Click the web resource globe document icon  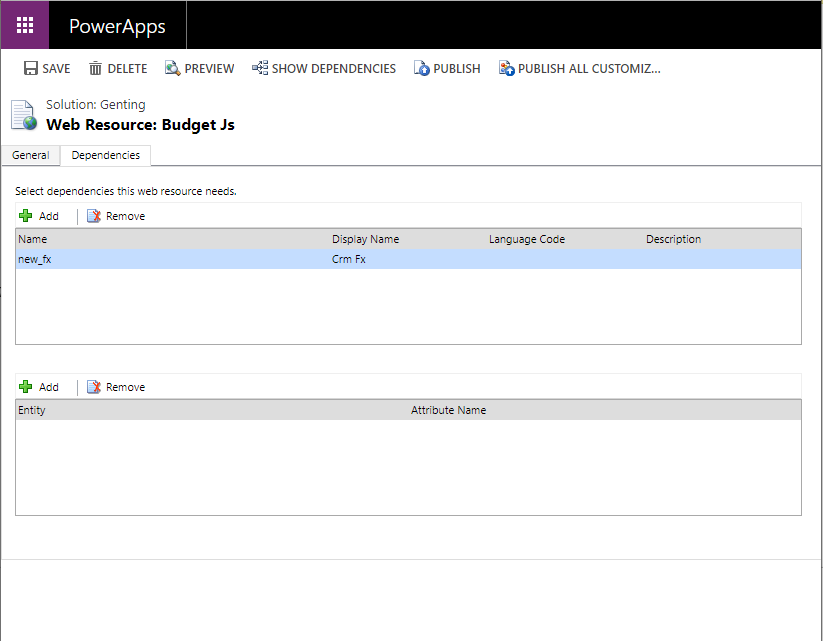(x=24, y=115)
